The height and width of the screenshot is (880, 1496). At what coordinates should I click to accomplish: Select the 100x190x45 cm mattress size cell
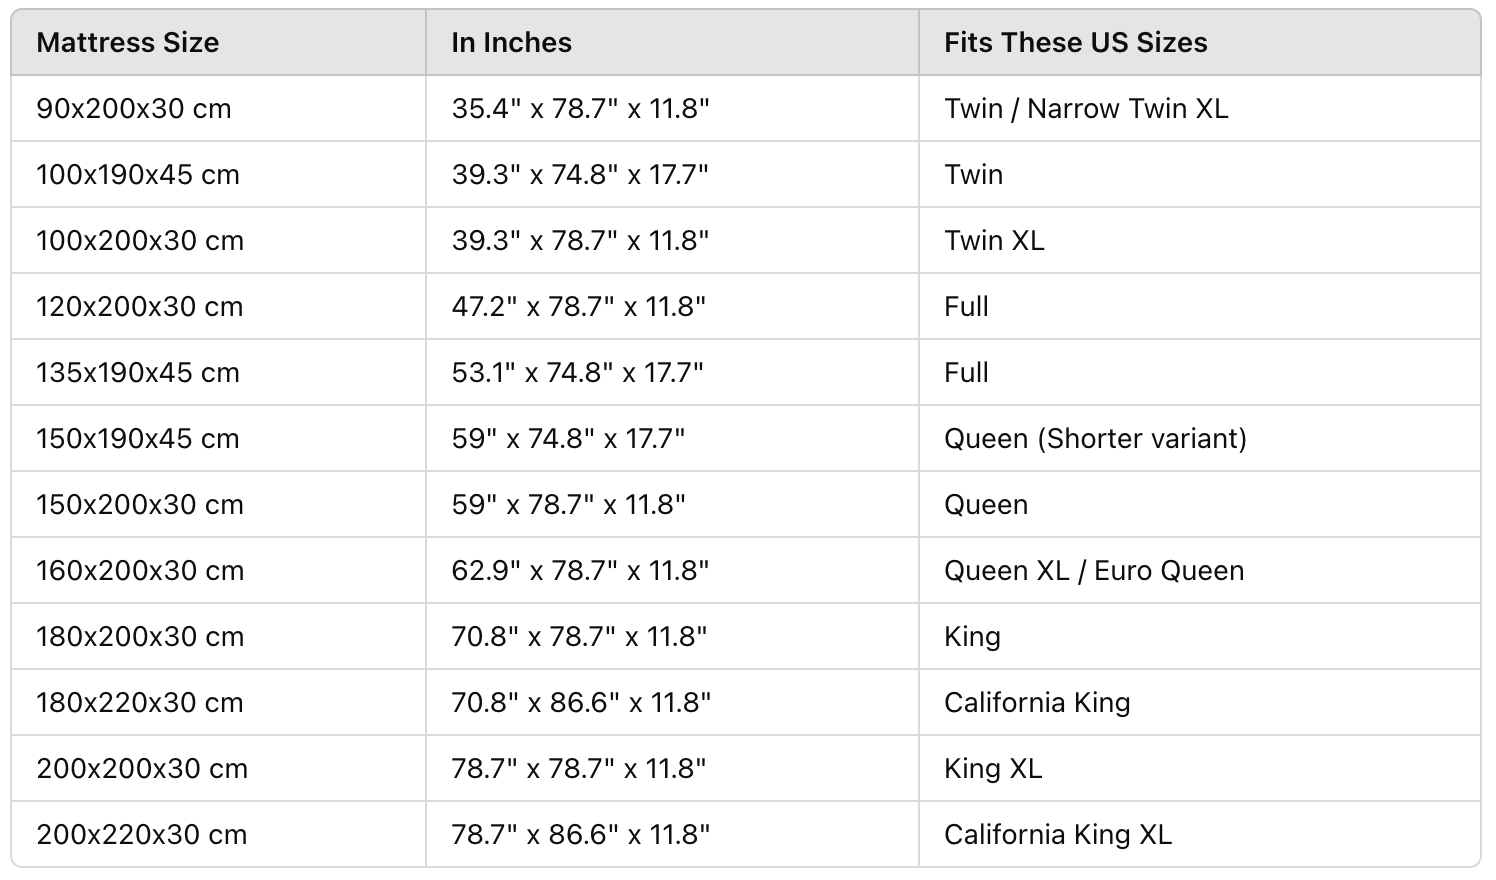(x=219, y=174)
